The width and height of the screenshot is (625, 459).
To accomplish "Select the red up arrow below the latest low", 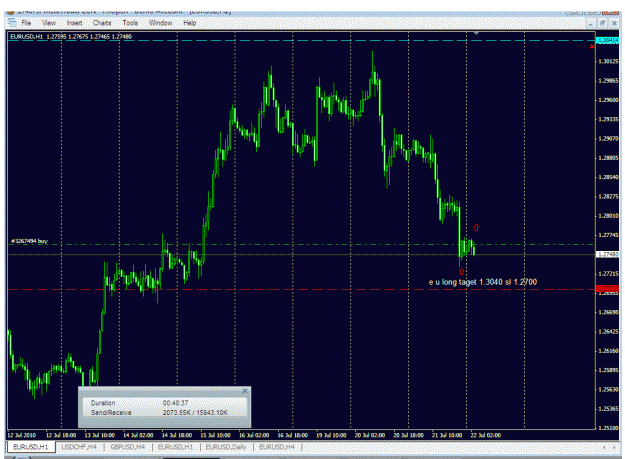I will (x=462, y=272).
